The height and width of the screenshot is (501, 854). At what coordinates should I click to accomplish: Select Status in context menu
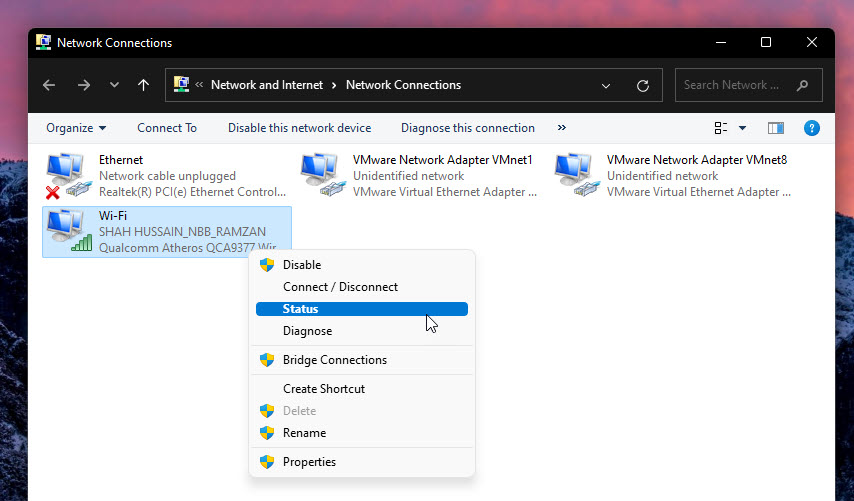362,309
